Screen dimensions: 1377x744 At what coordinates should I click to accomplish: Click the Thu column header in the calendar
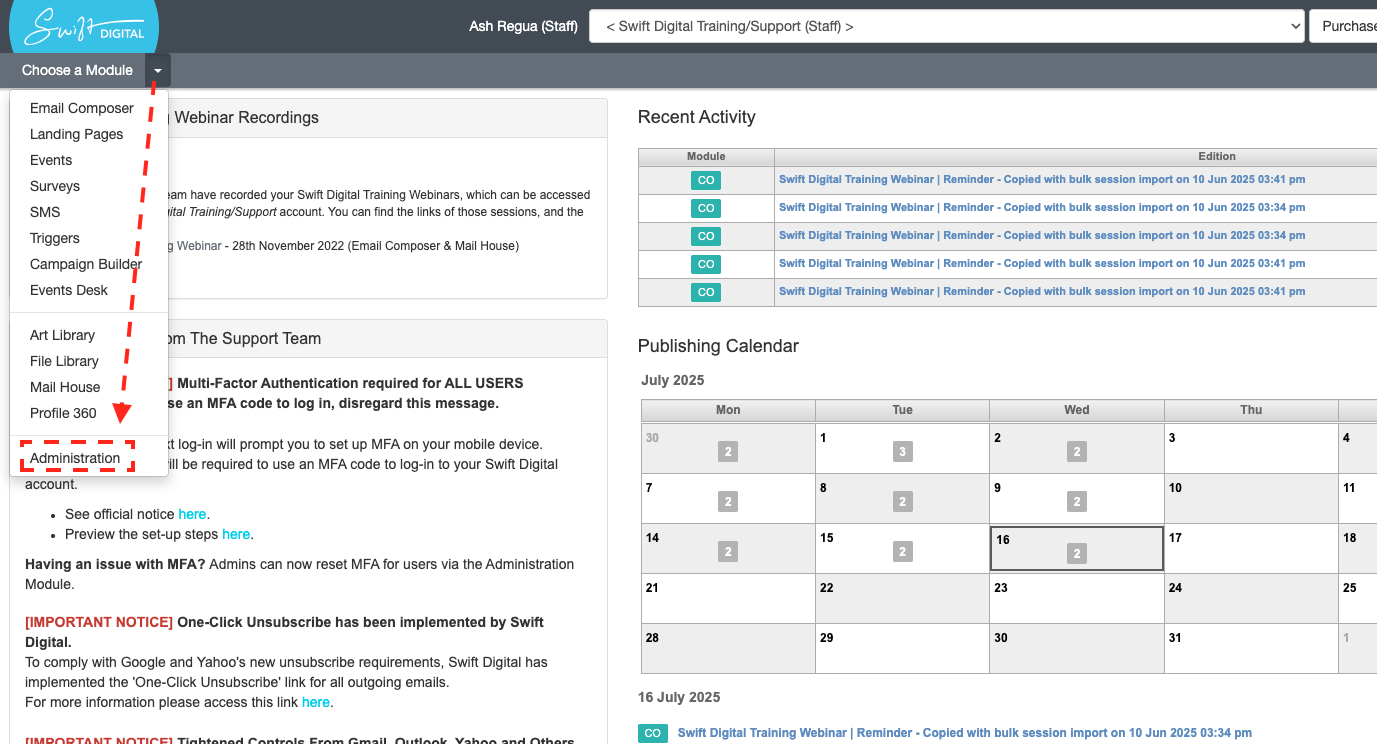(1251, 410)
